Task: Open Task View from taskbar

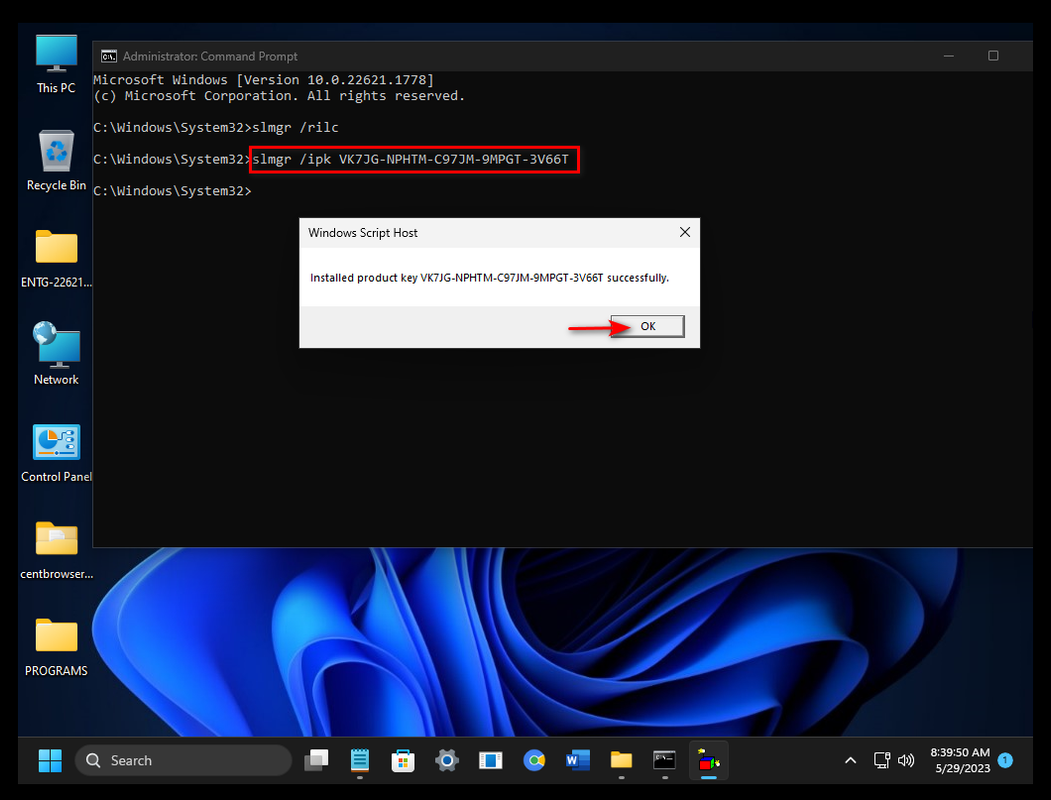Action: [316, 760]
